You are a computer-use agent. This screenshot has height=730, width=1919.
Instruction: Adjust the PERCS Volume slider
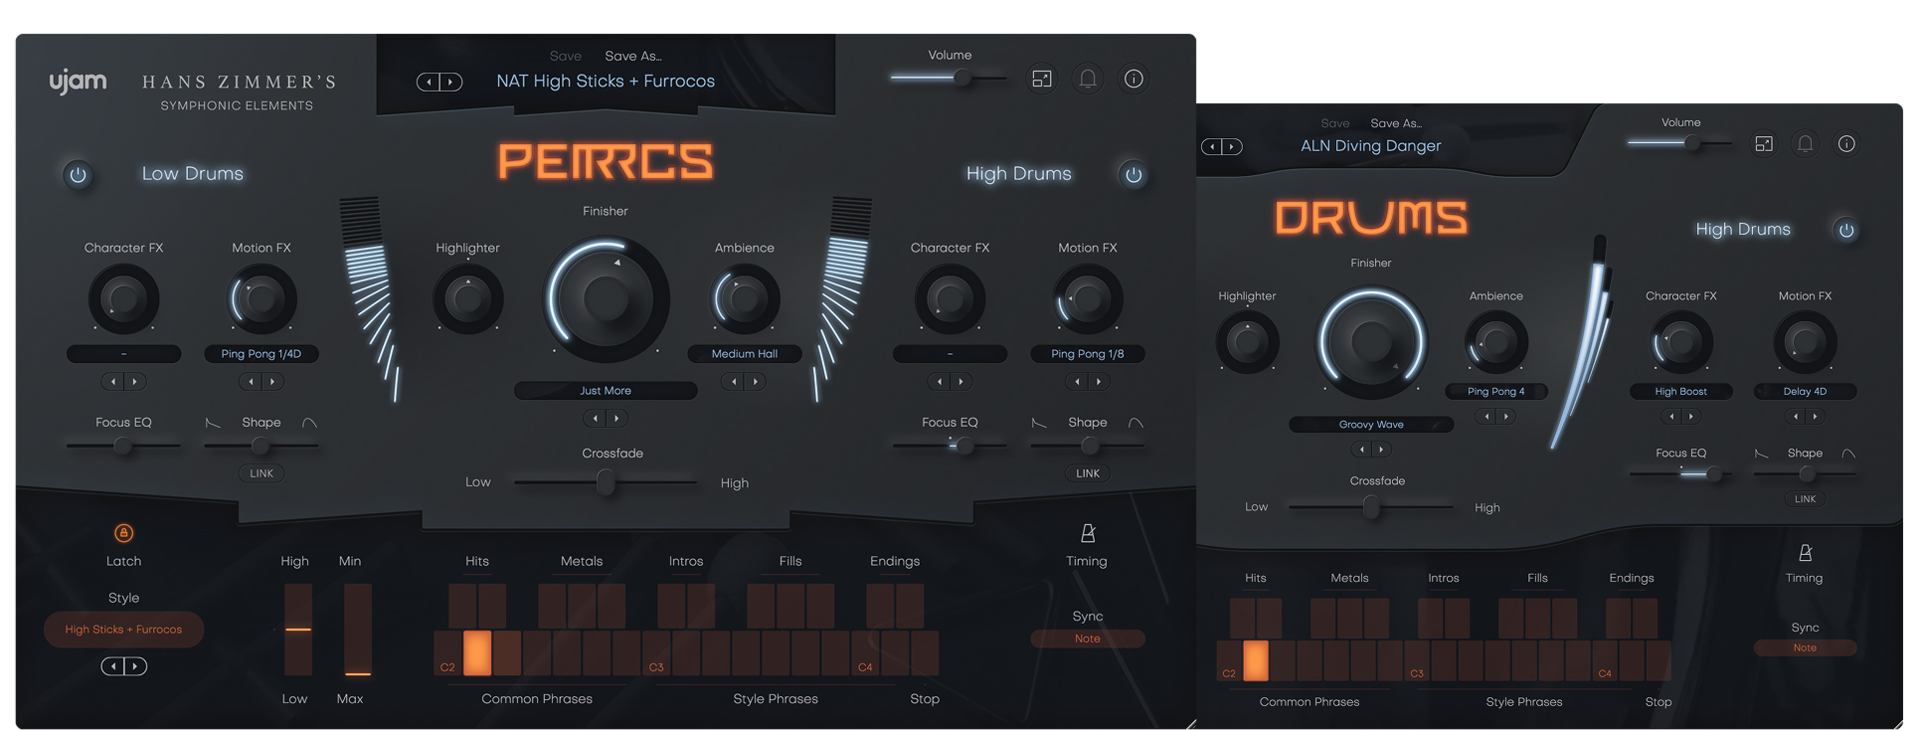[x=949, y=78]
